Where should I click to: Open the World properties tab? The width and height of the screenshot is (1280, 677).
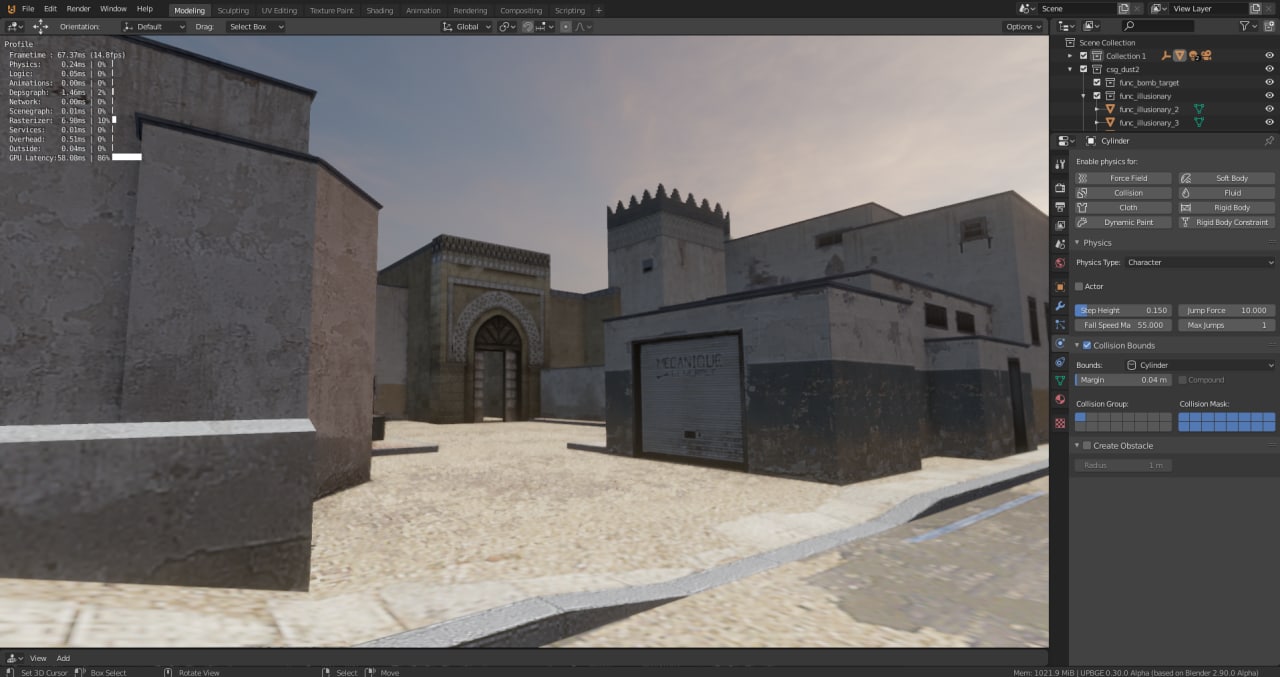(1060, 263)
